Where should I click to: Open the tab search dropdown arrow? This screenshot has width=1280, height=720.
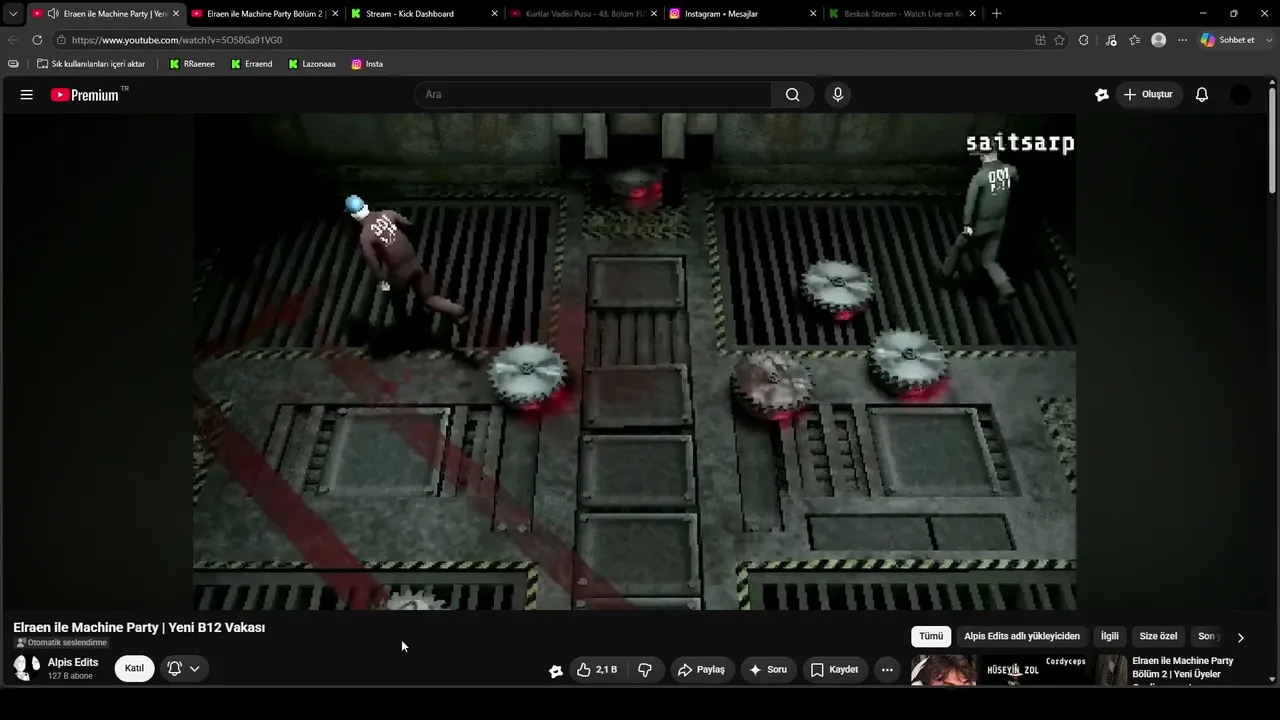tap(13, 14)
